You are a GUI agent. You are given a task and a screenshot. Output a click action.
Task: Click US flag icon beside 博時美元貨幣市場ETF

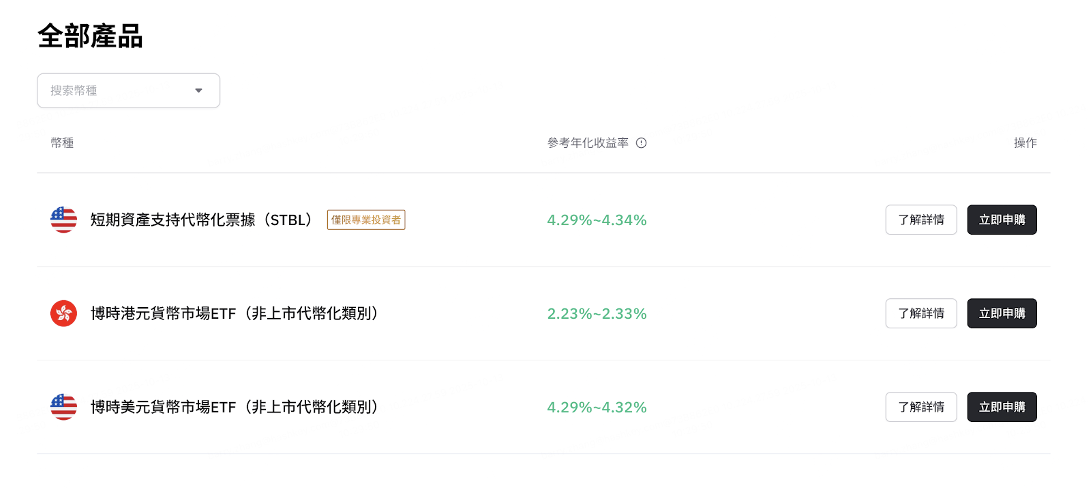pos(63,407)
